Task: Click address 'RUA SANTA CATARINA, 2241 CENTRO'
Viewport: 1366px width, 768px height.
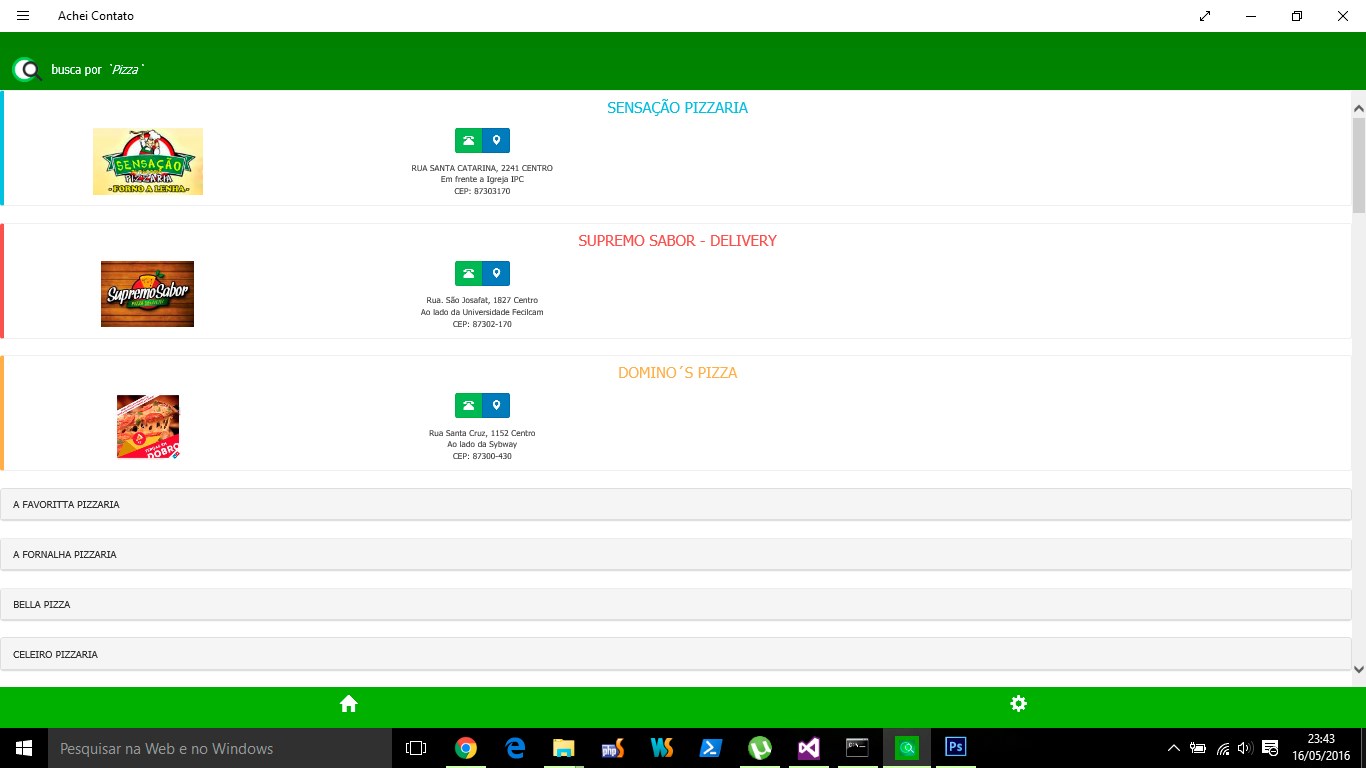Action: pyautogui.click(x=482, y=168)
